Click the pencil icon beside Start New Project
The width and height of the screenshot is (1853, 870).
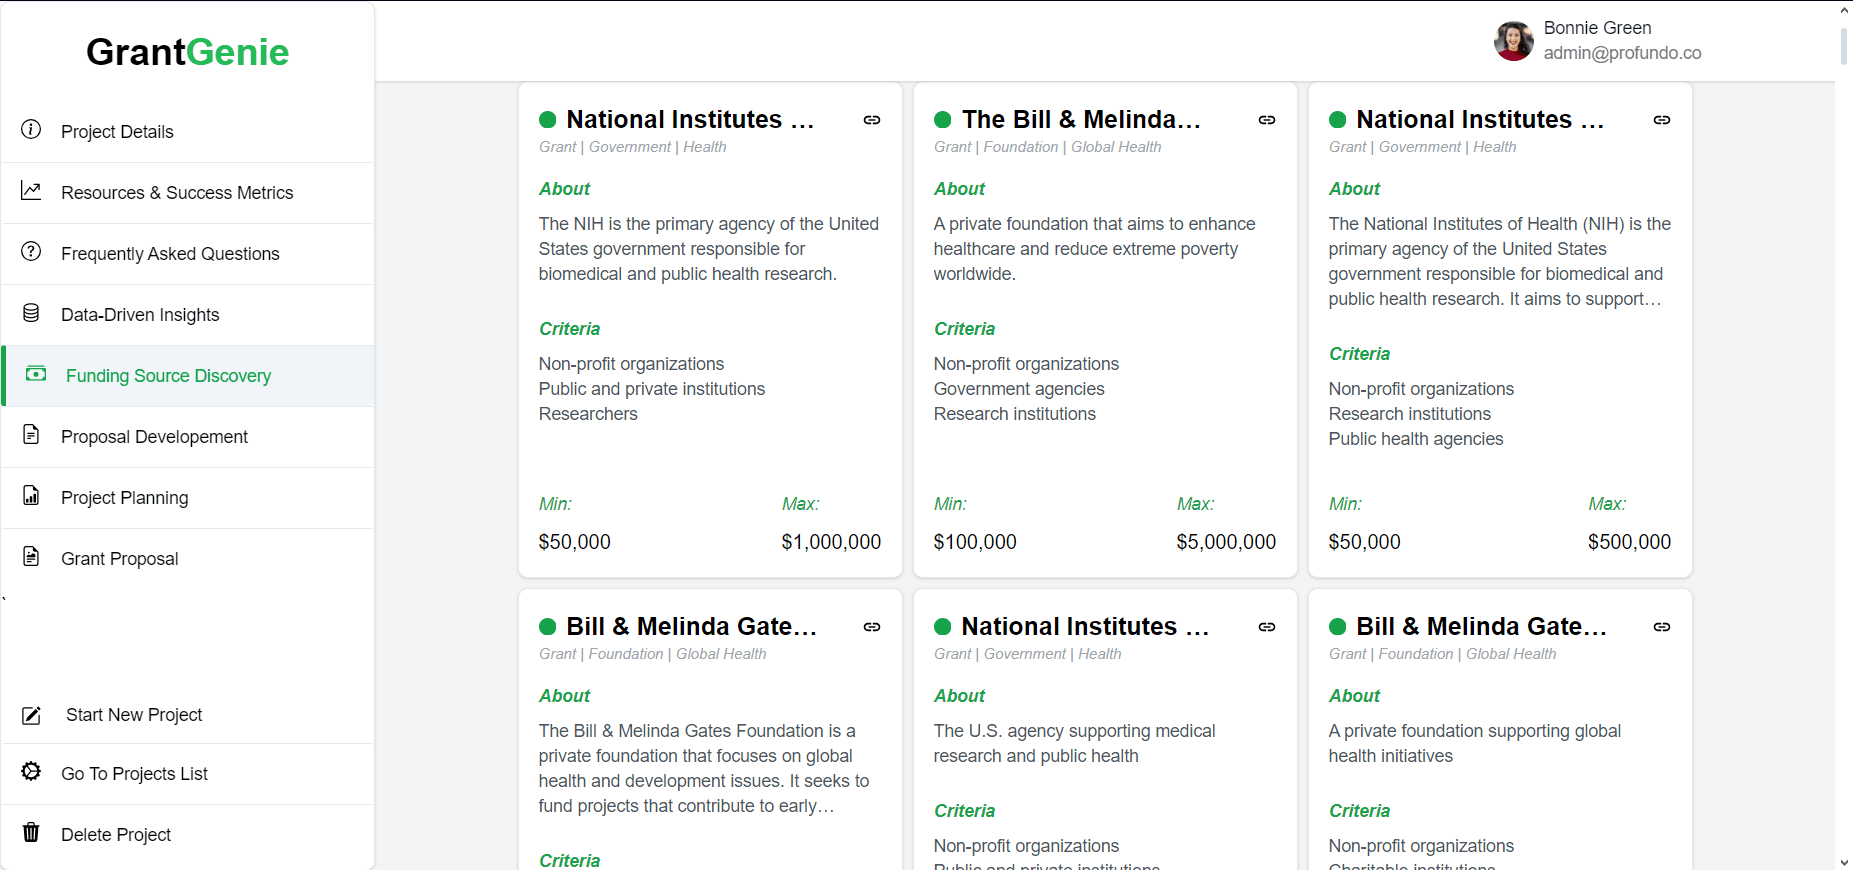tap(31, 715)
